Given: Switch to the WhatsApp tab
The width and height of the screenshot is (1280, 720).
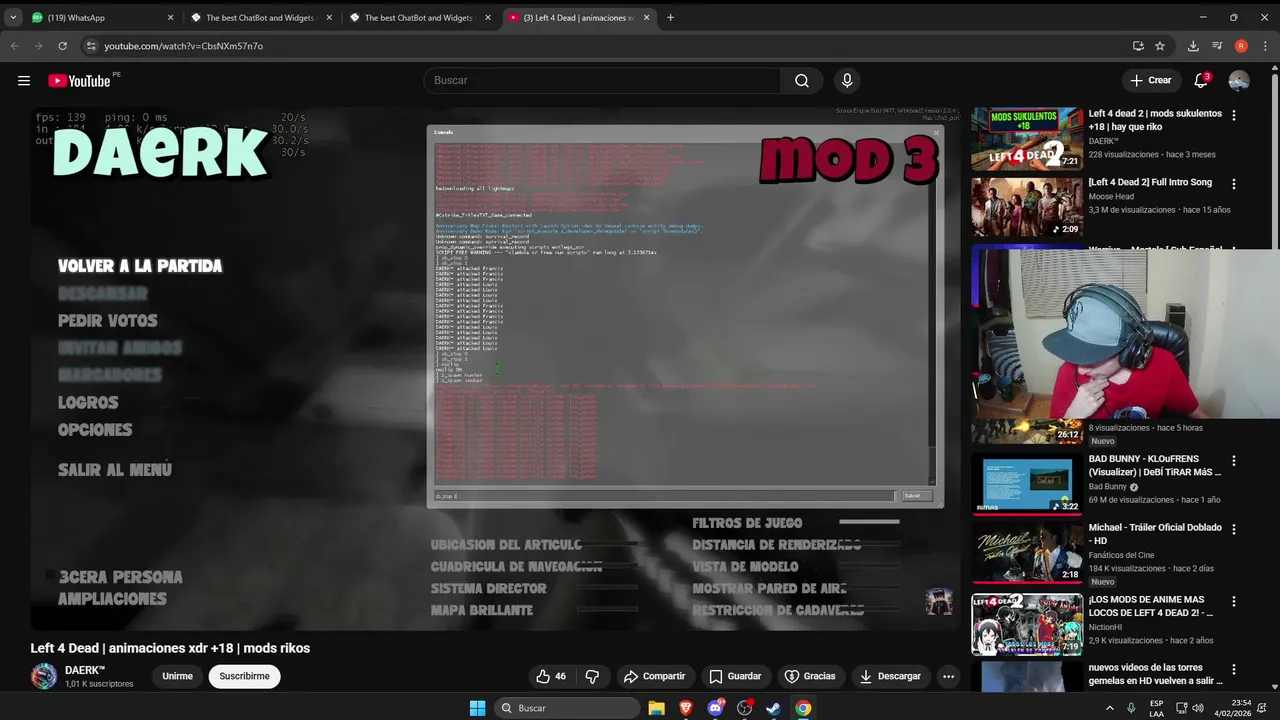Looking at the screenshot, I should (x=103, y=17).
